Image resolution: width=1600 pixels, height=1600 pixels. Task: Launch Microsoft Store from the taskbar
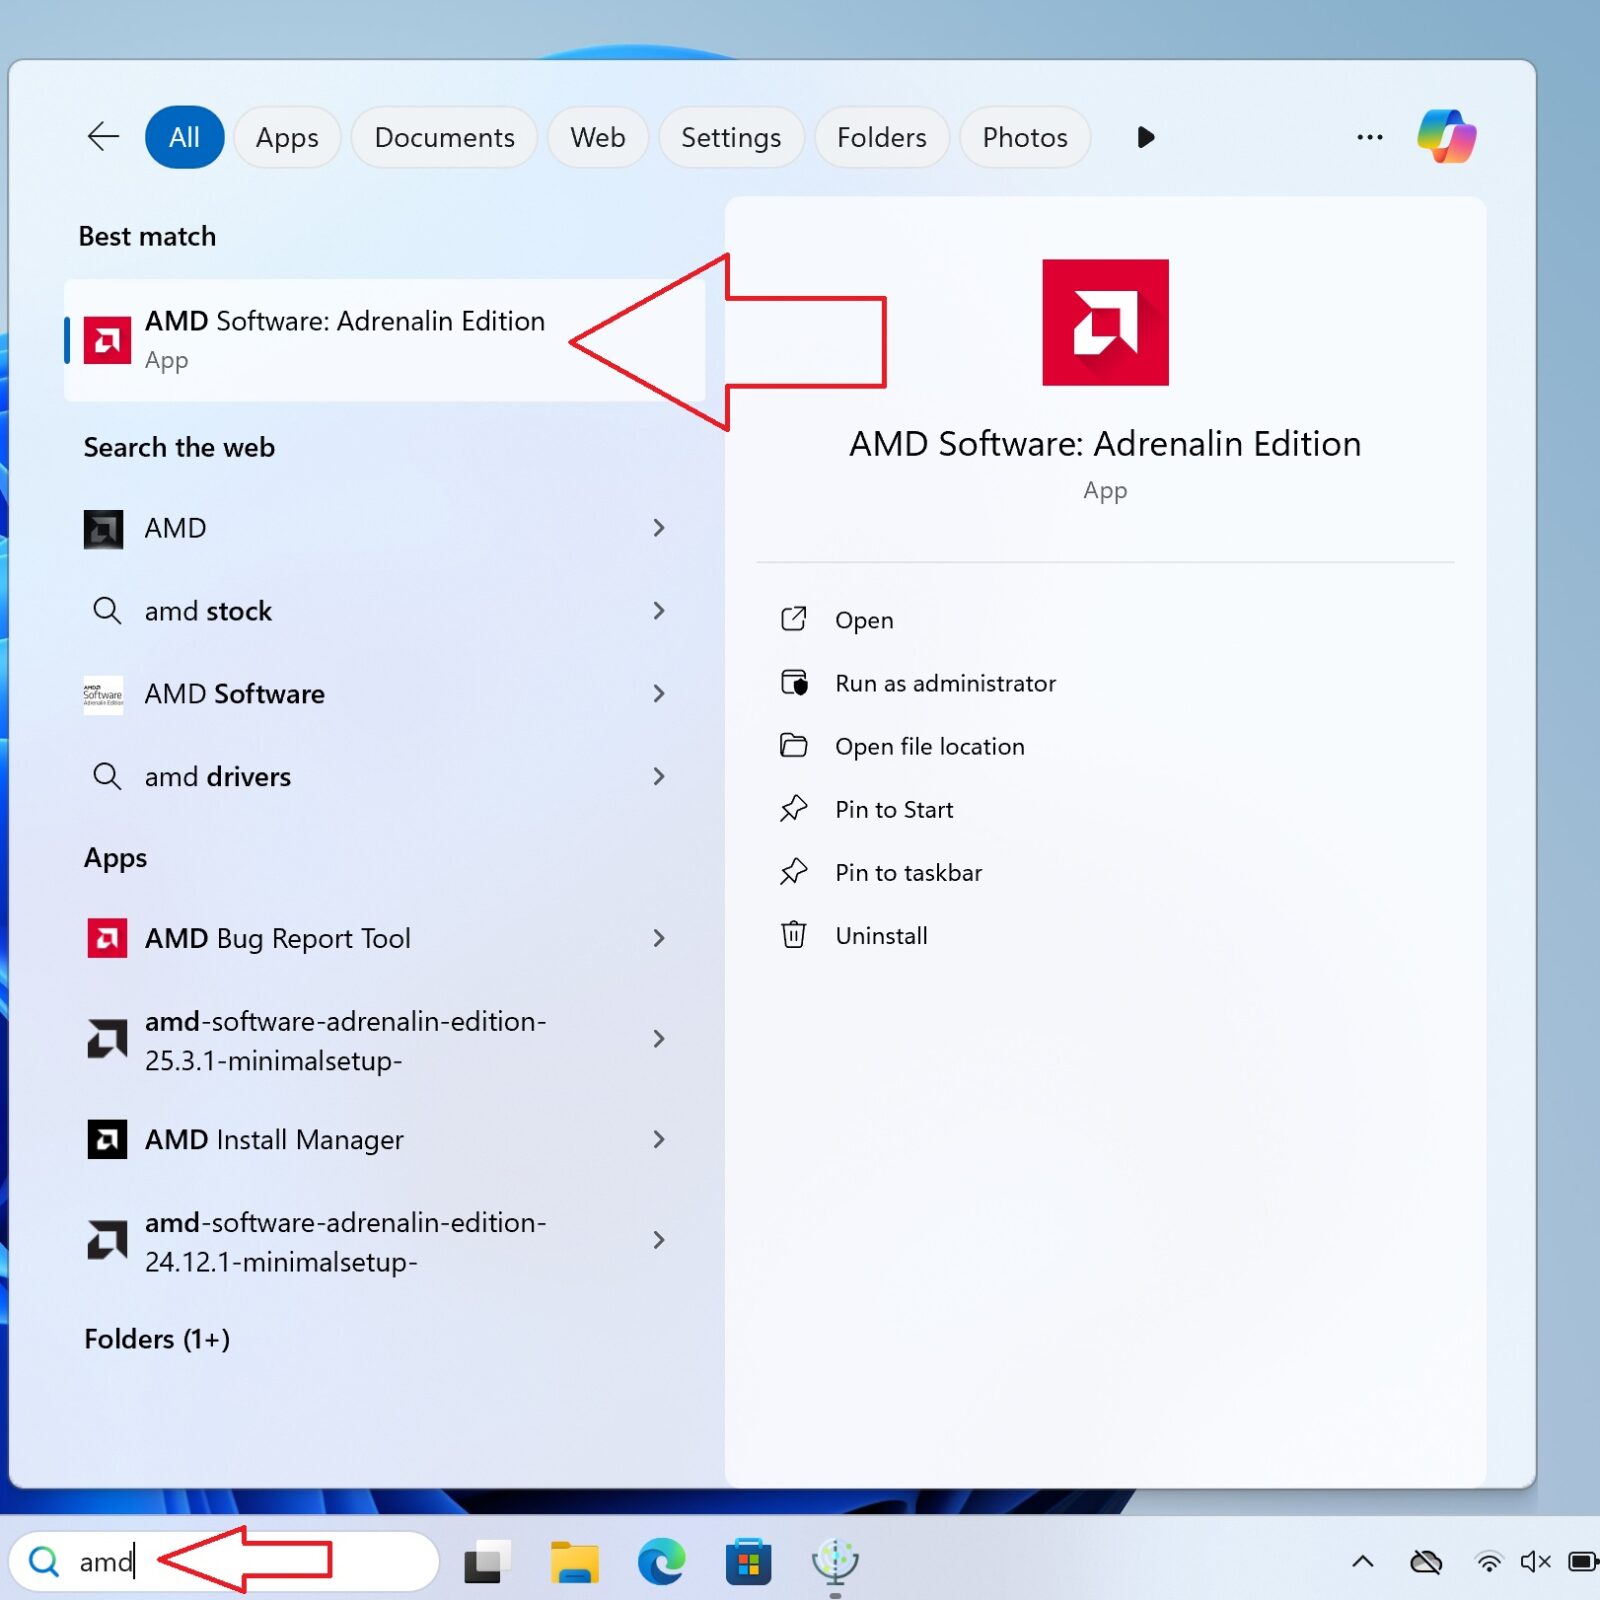(748, 1561)
